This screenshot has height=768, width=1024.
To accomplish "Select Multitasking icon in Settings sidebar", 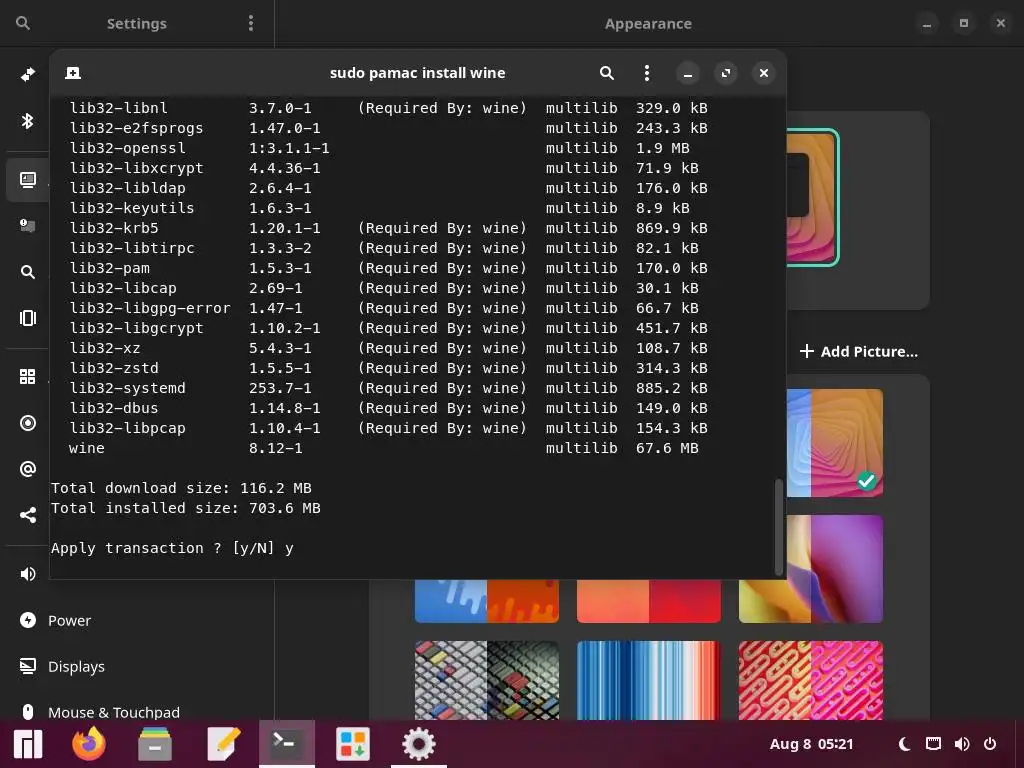I will [27, 318].
